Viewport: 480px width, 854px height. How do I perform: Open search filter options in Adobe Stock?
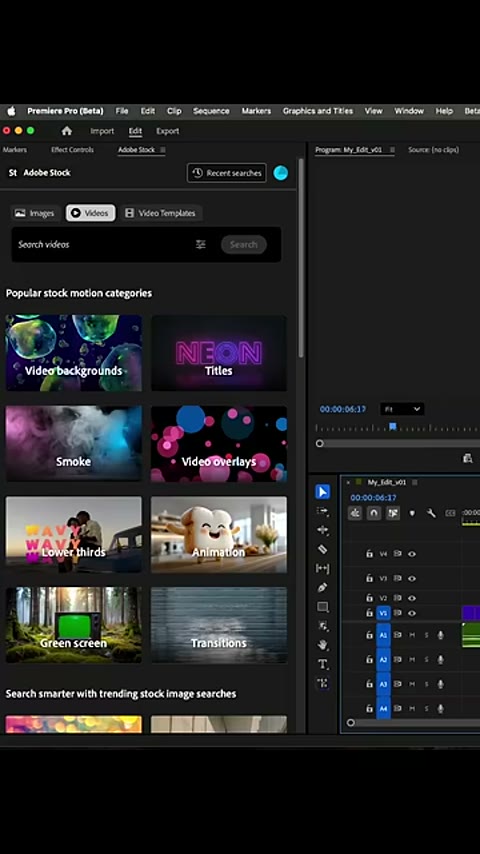click(200, 245)
